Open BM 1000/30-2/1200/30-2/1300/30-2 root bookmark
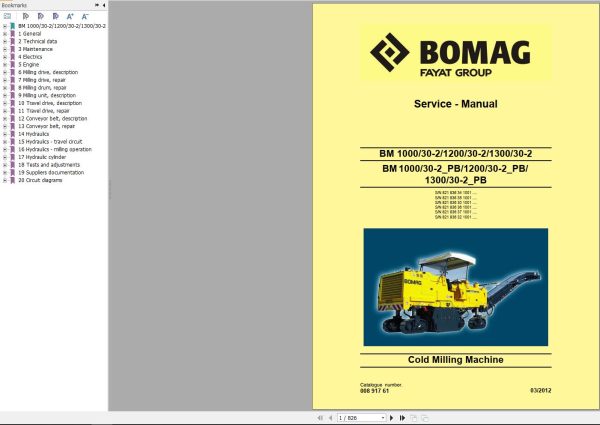Viewport: 600px width, 425px height. click(x=62, y=26)
